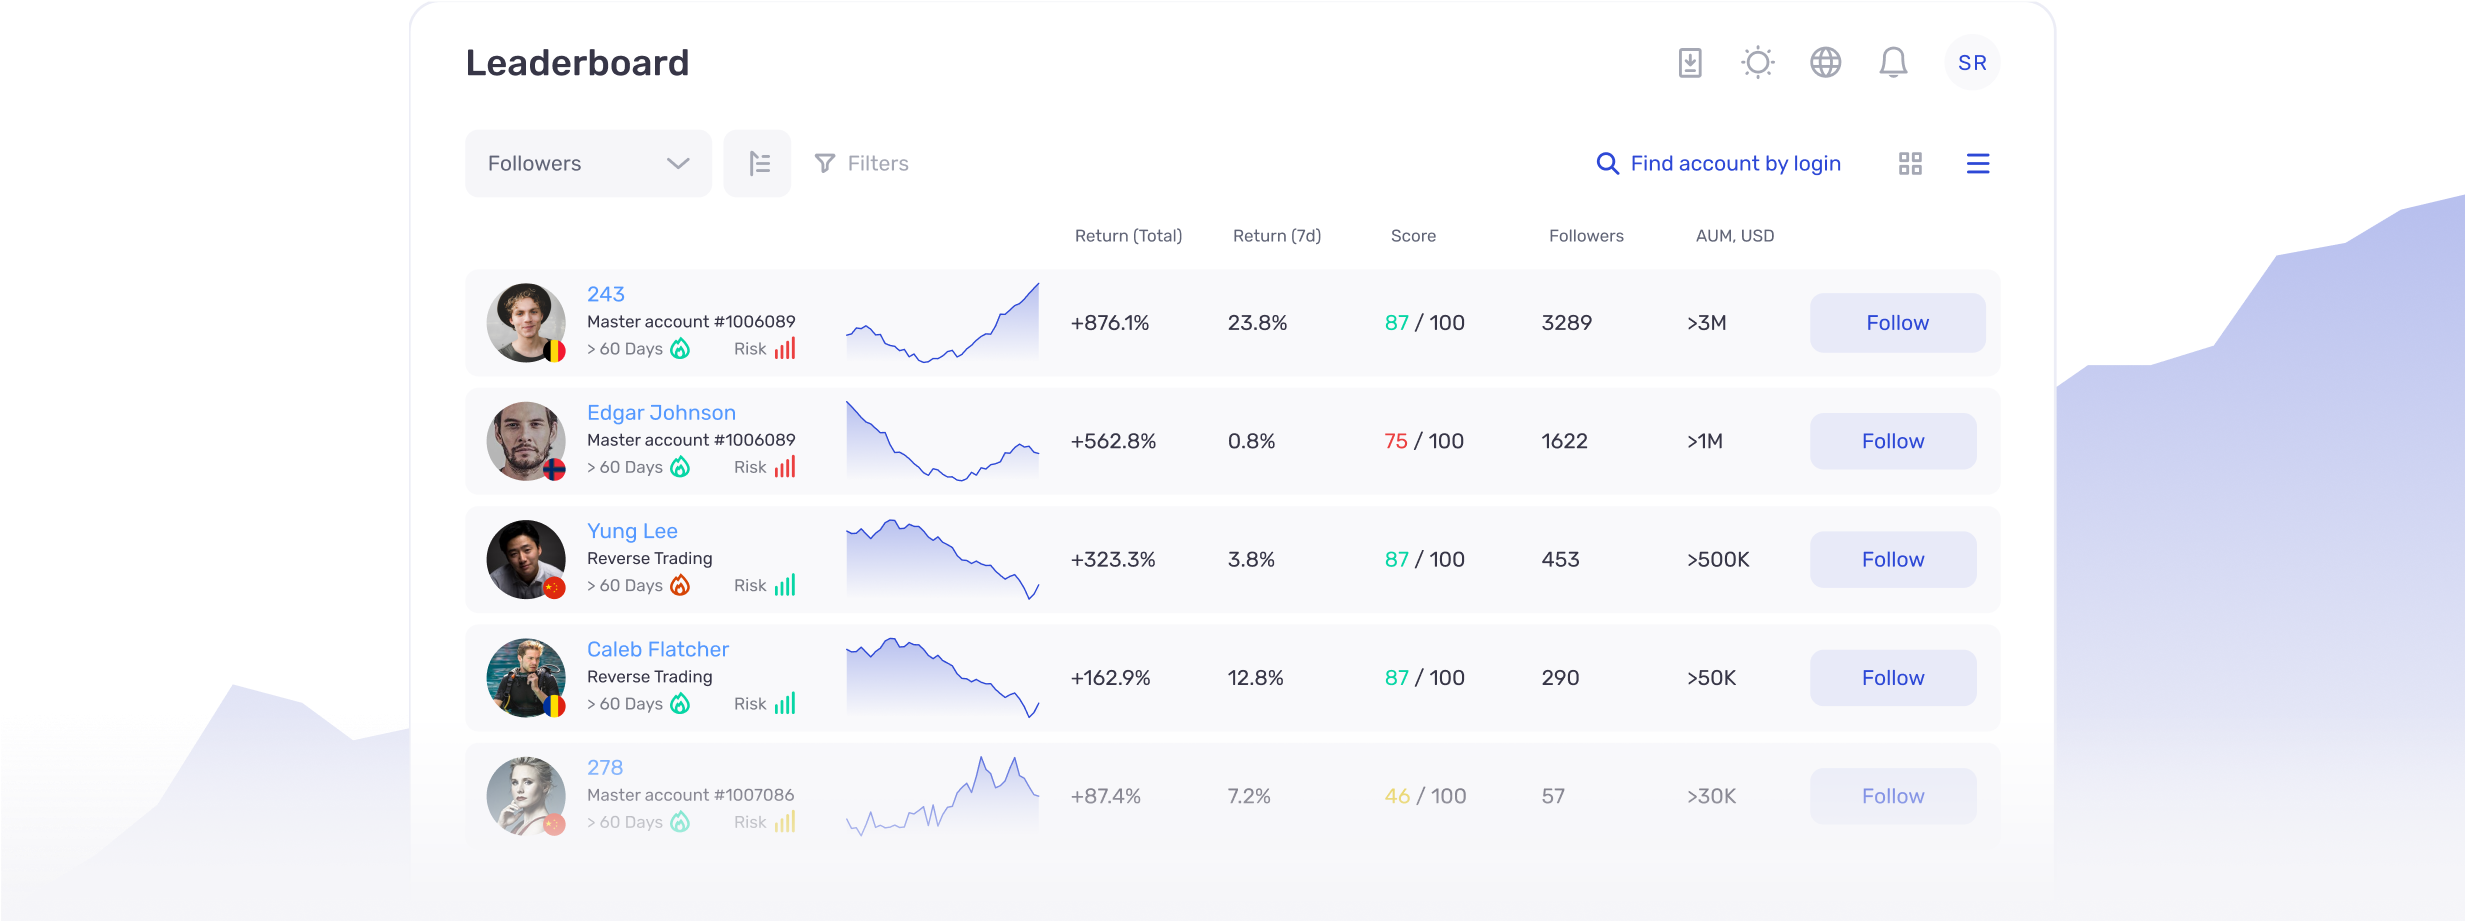Click 12.8% weekly return value

1255,678
